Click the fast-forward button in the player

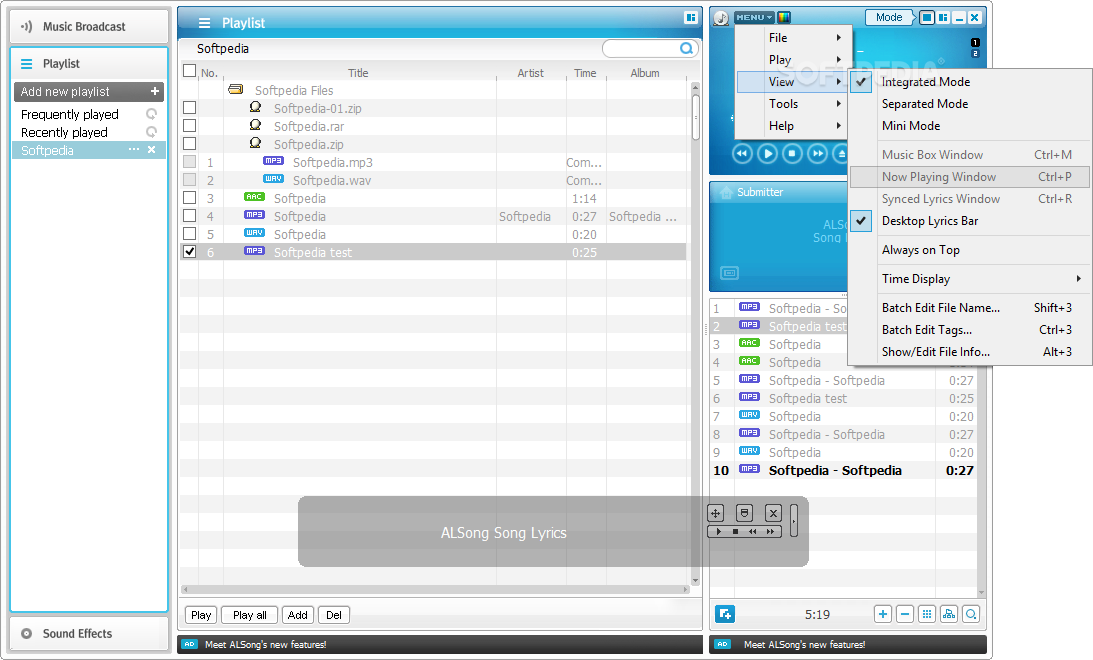point(818,153)
